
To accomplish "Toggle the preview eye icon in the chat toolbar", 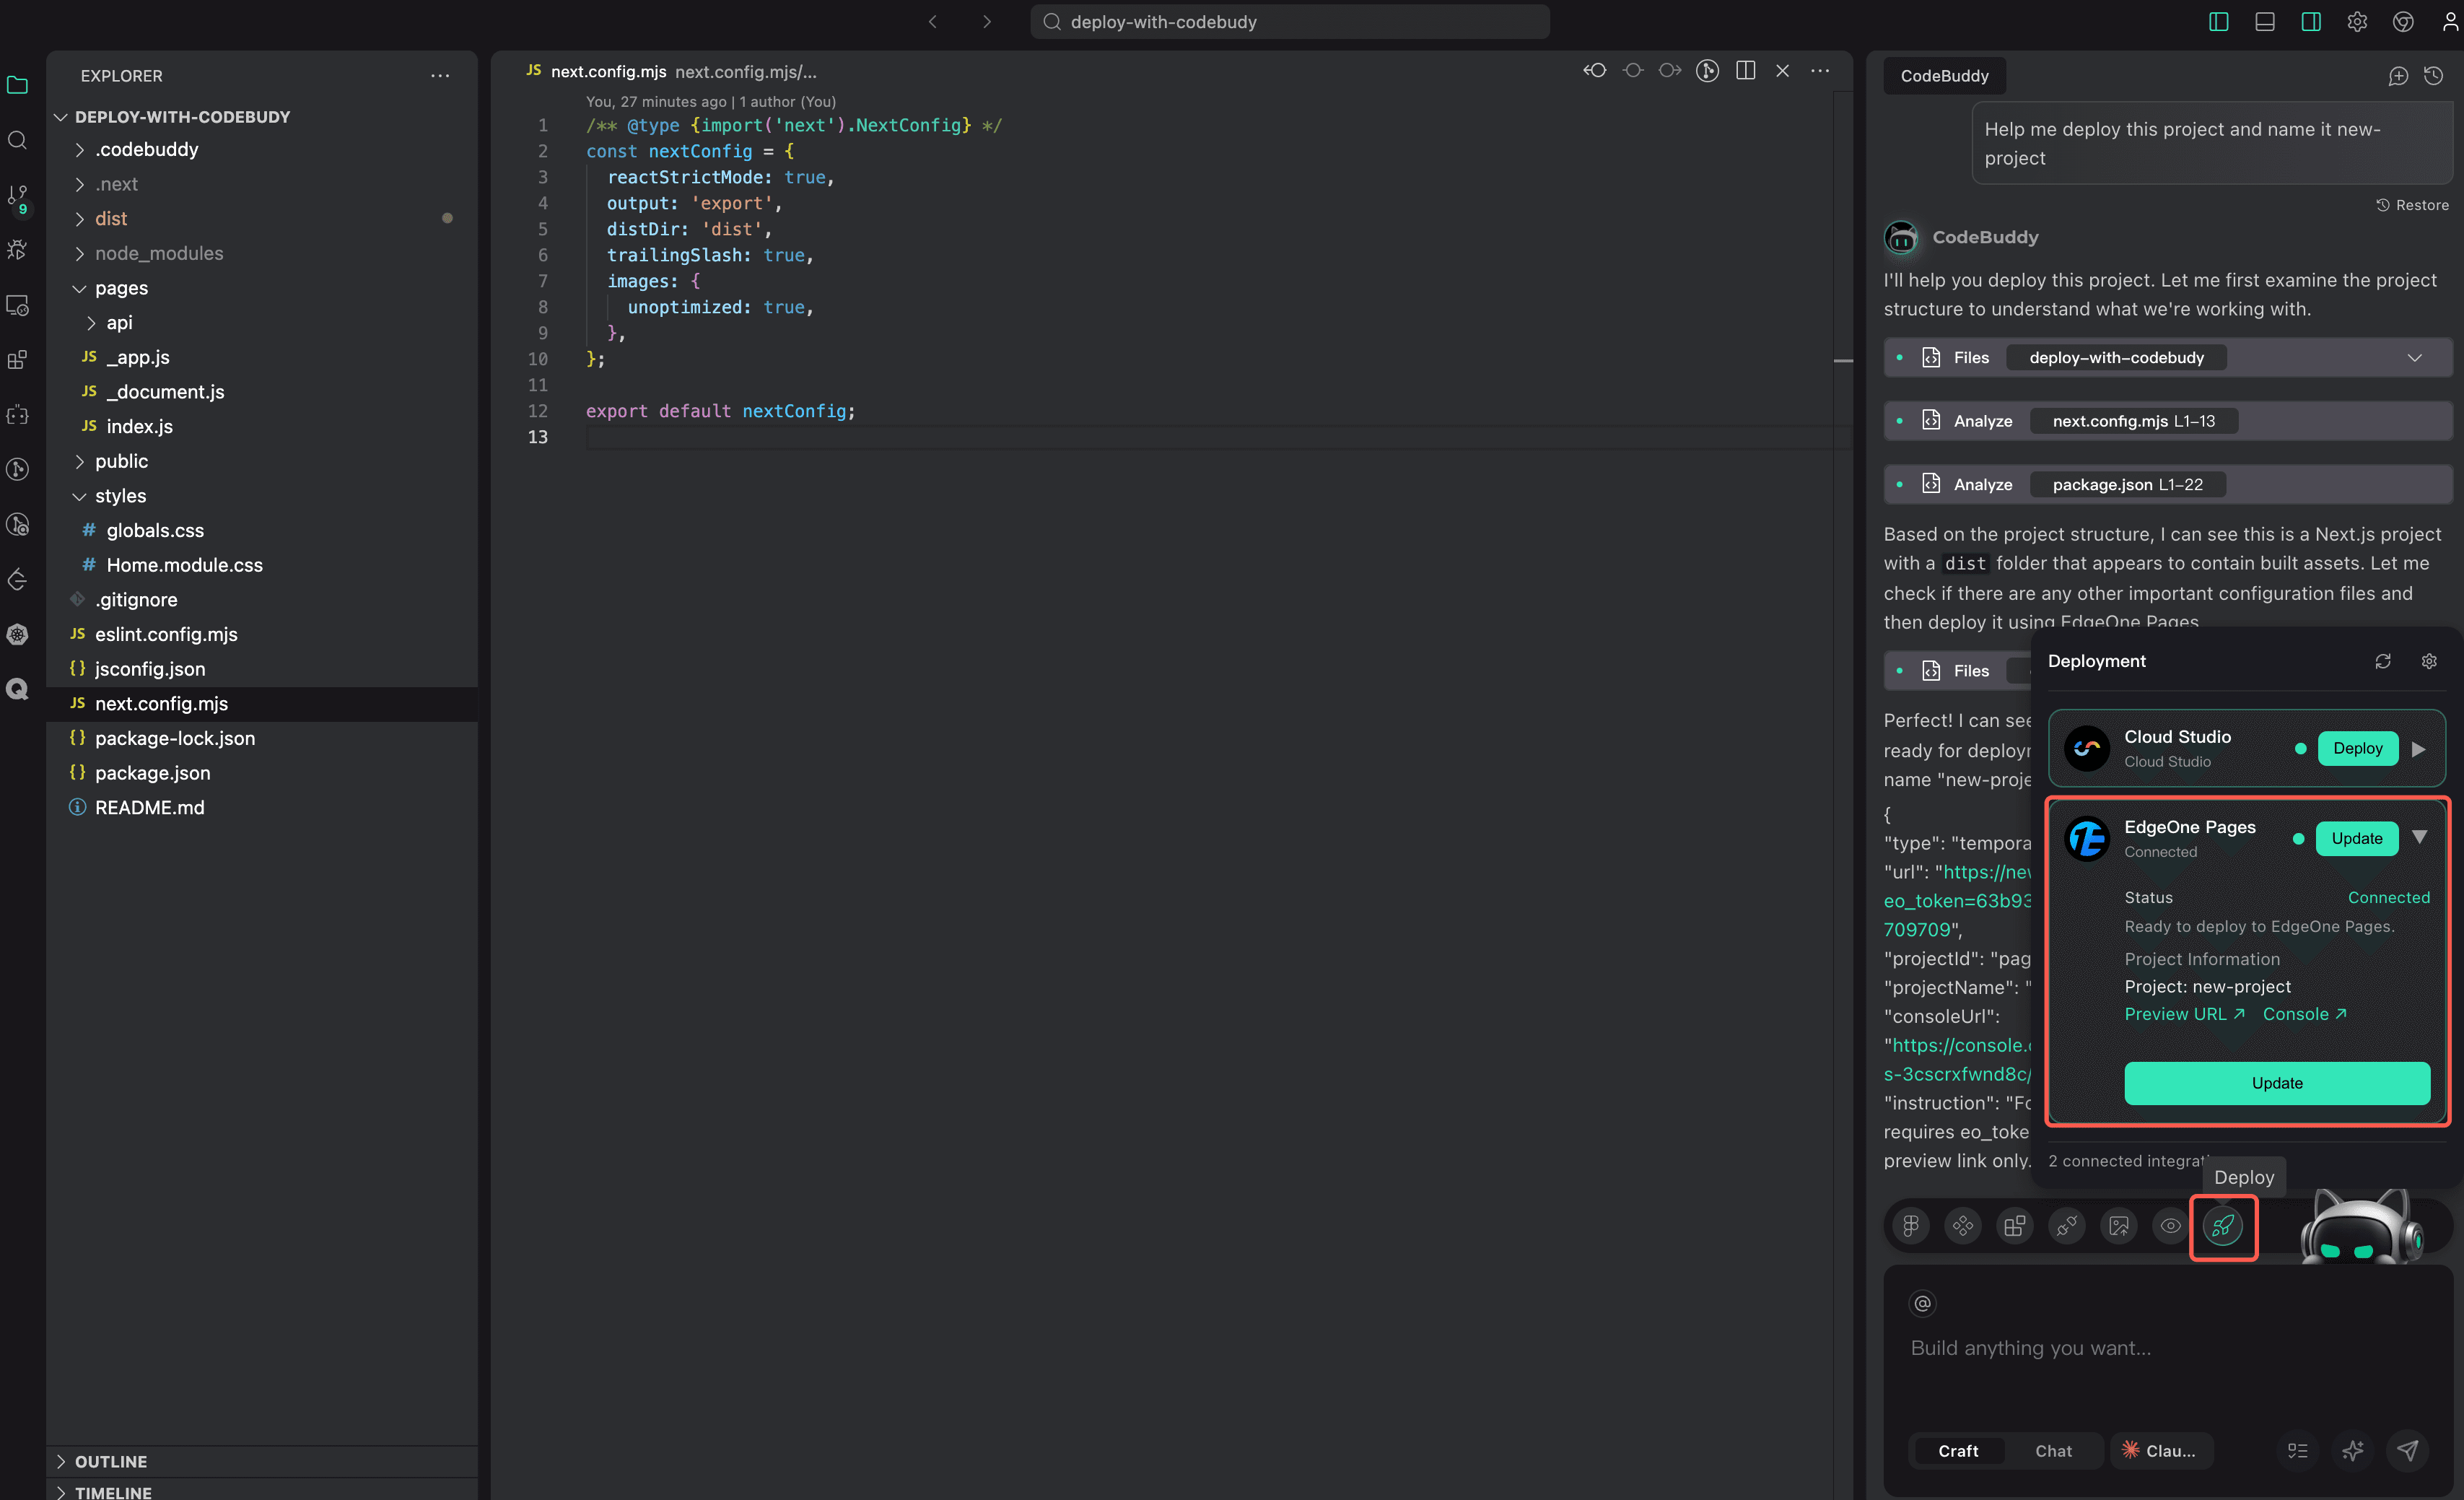I will click(x=2170, y=1225).
